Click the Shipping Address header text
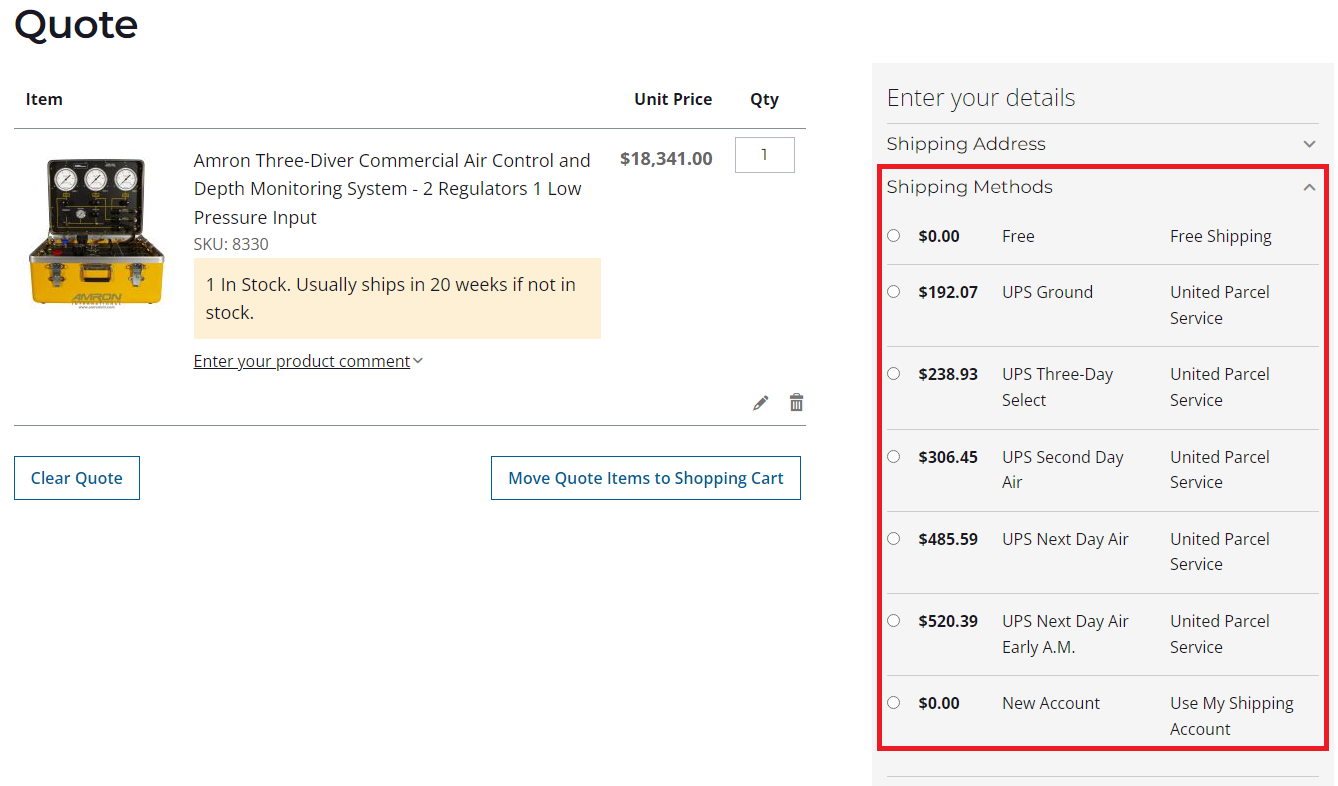Screen dimensions: 1338x786 pyautogui.click(x=966, y=144)
